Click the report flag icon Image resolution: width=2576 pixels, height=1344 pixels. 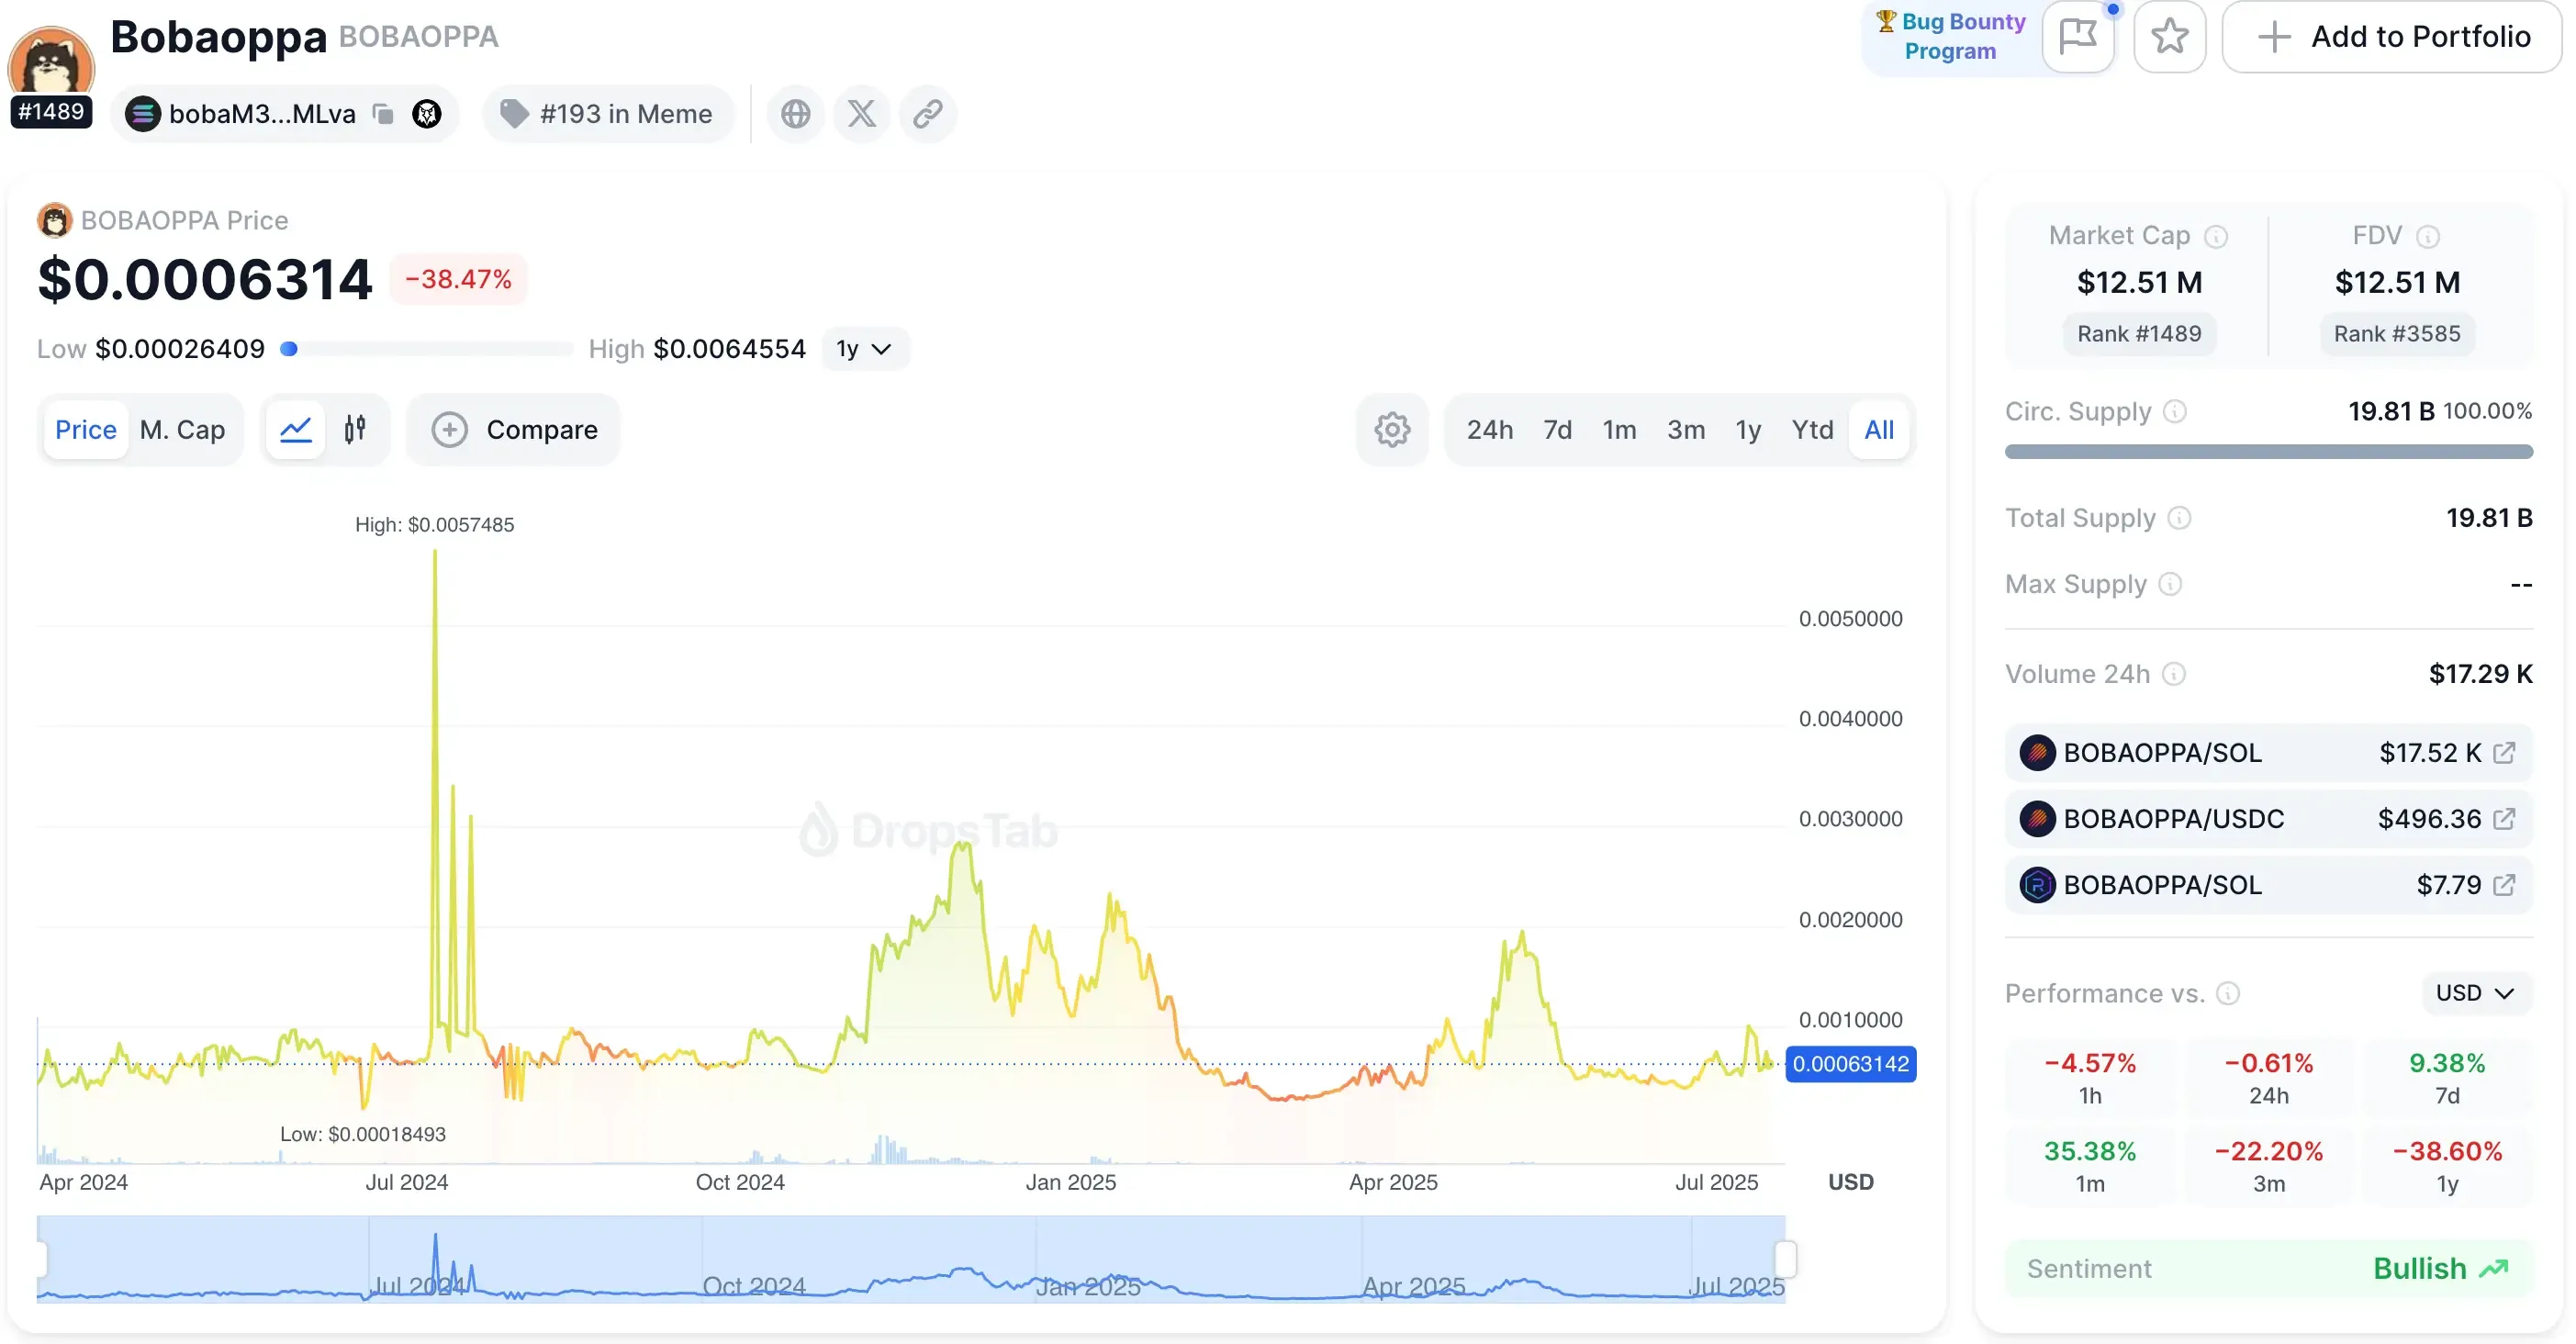2077,37
